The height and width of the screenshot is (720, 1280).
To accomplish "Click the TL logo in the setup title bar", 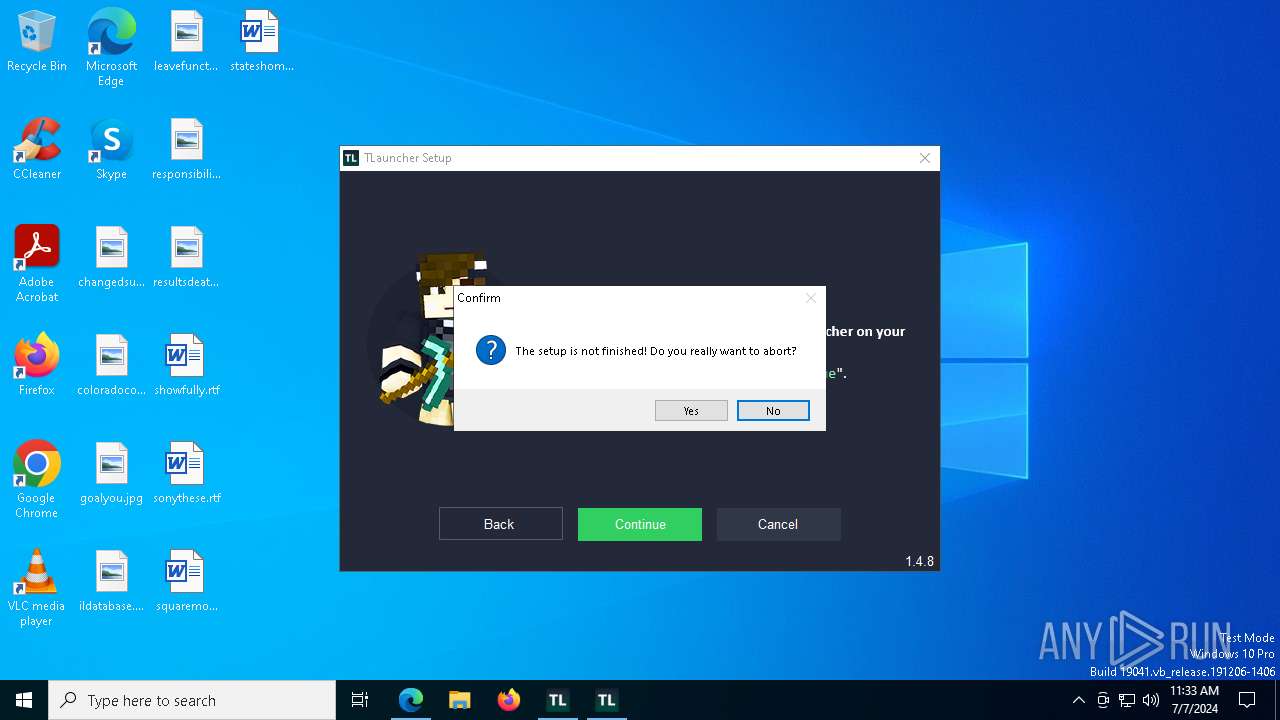I will coord(351,158).
